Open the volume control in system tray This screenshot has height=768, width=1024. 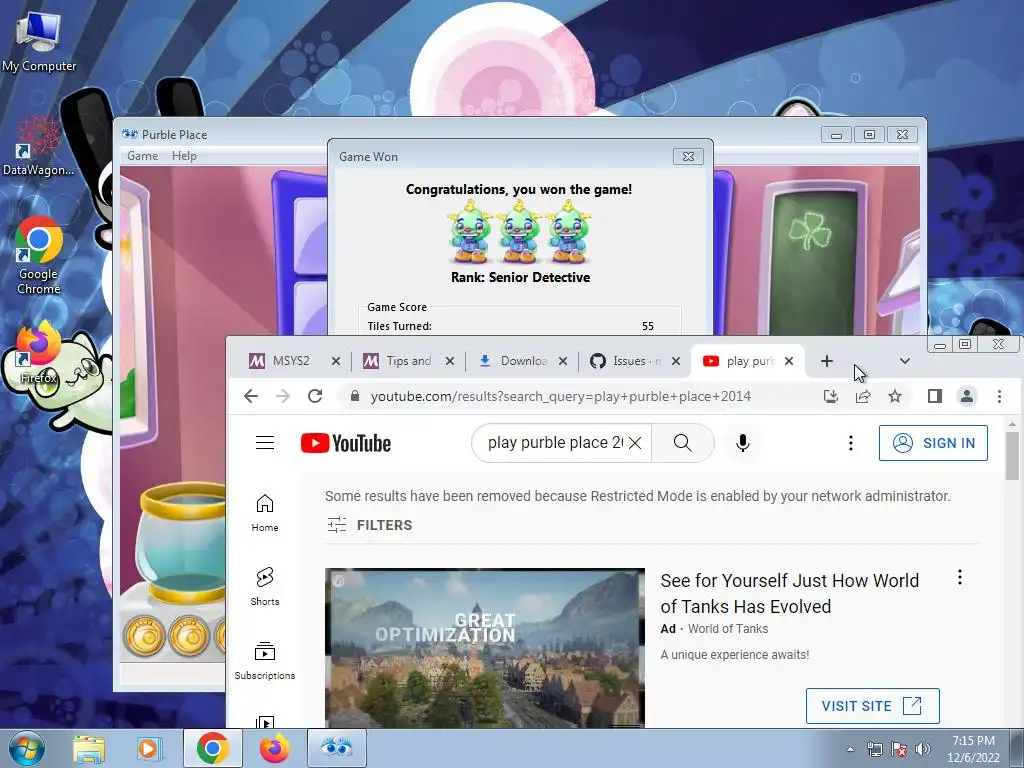click(x=923, y=749)
